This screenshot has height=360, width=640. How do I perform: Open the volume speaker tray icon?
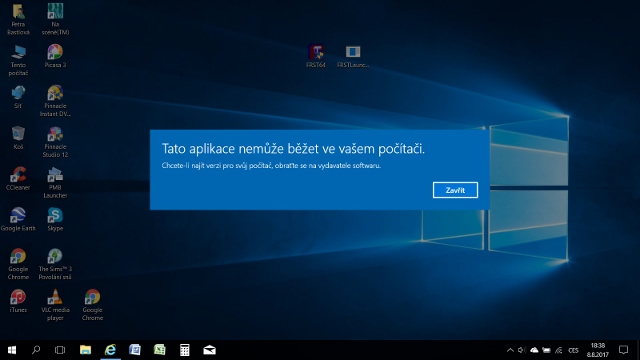coord(522,350)
